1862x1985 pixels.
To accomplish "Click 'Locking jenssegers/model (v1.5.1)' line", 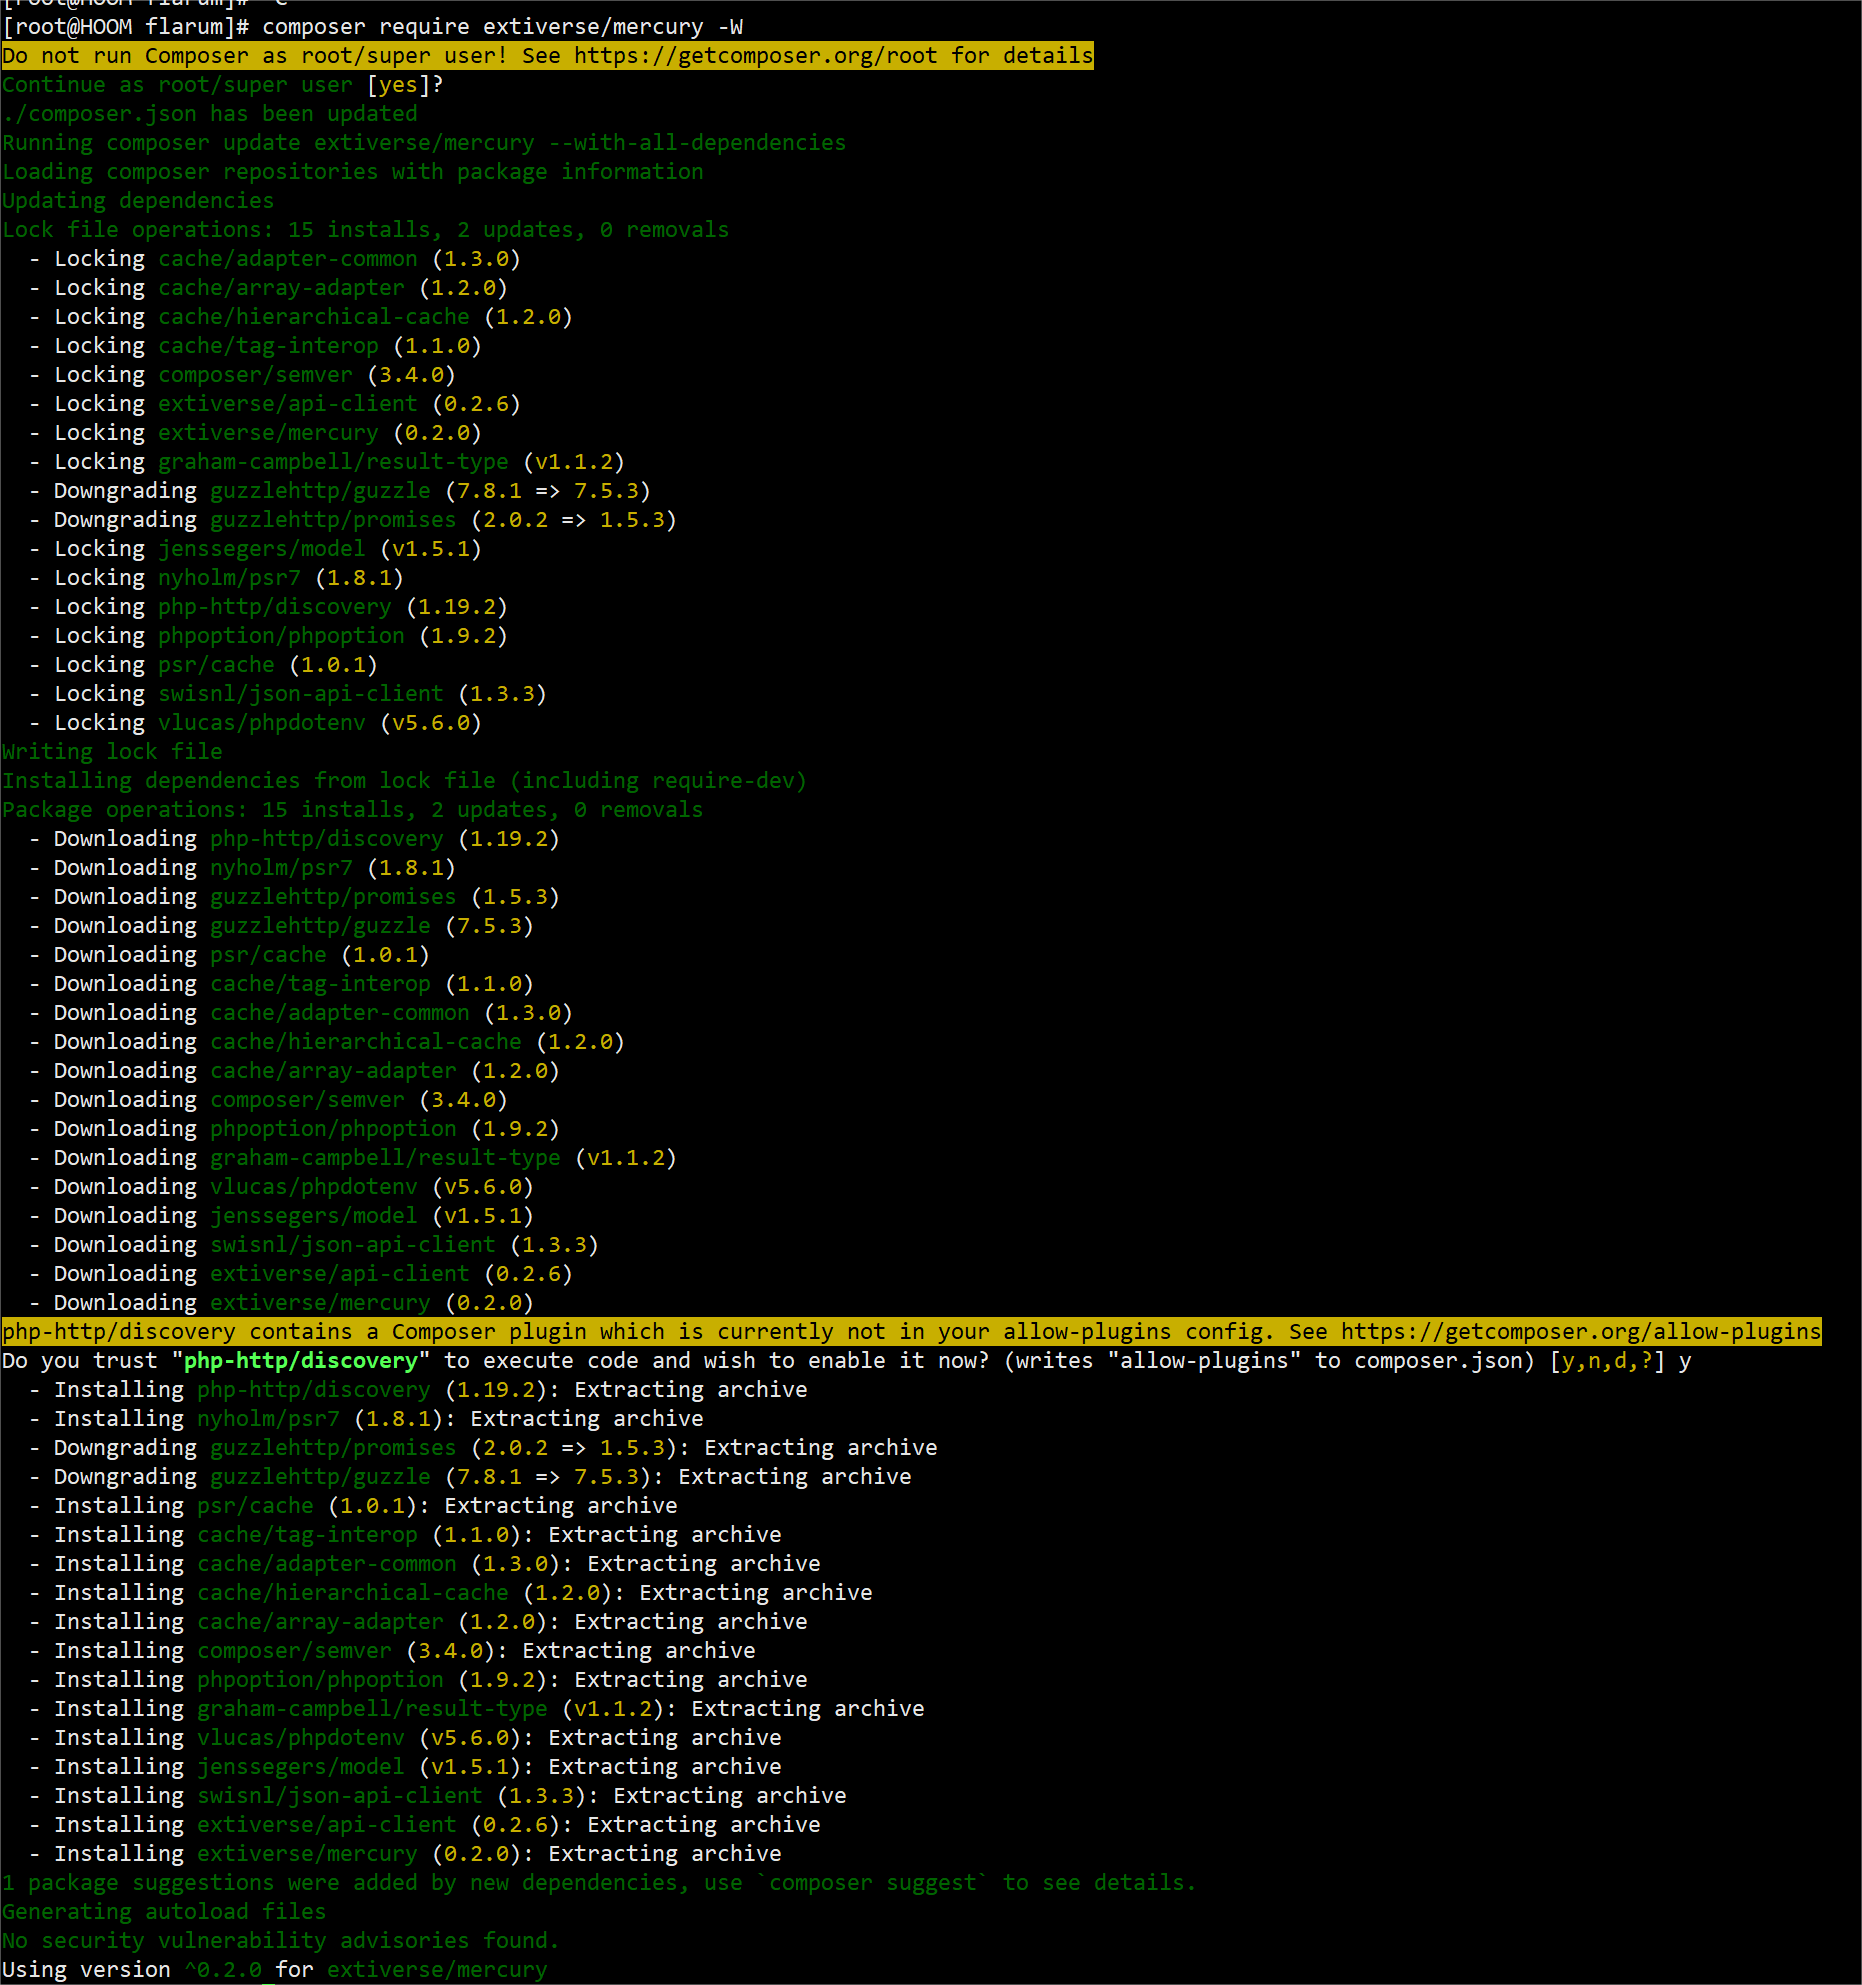I will (255, 549).
